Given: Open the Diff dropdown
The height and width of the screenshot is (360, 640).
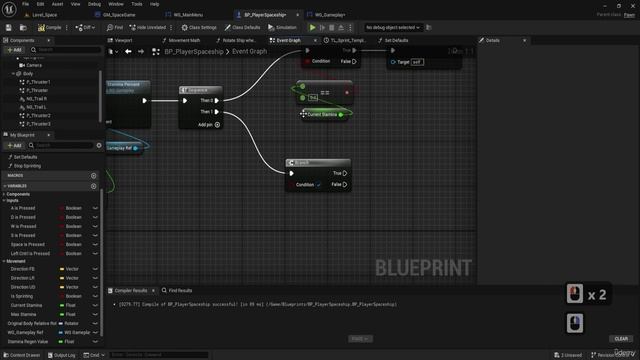Looking at the screenshot, I should pos(85,28).
